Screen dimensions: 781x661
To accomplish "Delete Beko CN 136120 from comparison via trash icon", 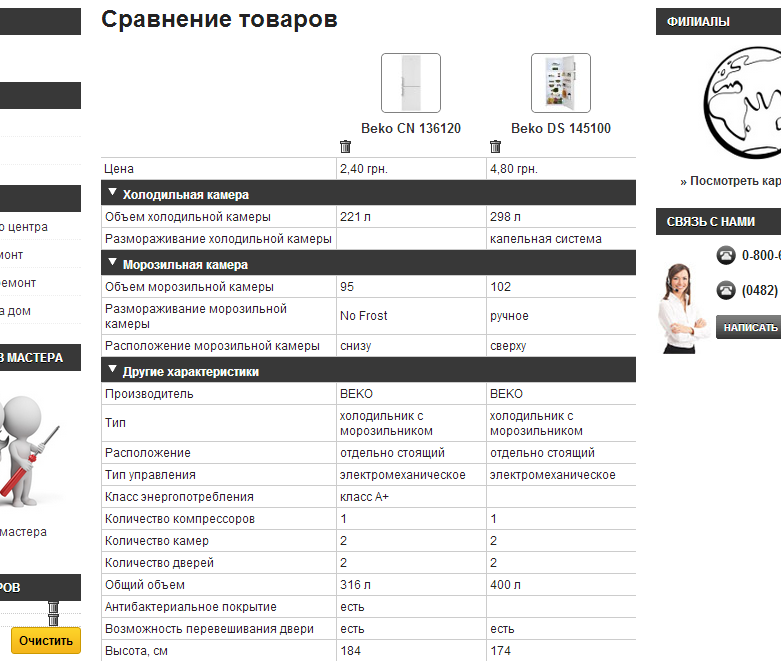I will [x=345, y=146].
